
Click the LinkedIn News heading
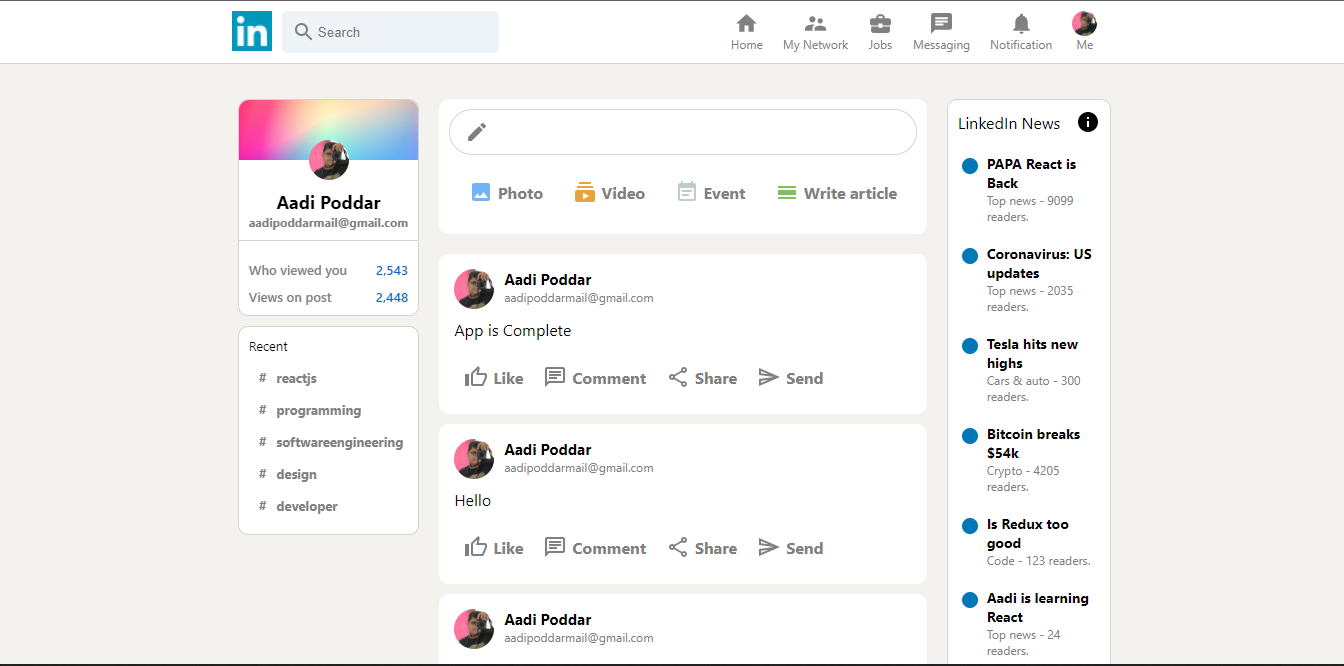point(1009,124)
